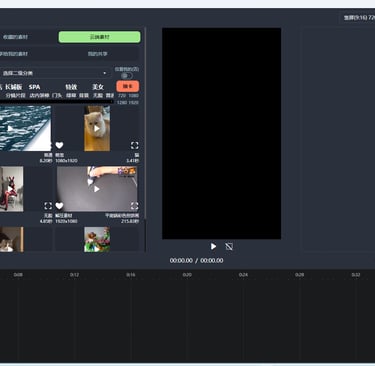Jump to the 0:08 timeline mark
The height and width of the screenshot is (366, 375).
pyautogui.click(x=18, y=275)
